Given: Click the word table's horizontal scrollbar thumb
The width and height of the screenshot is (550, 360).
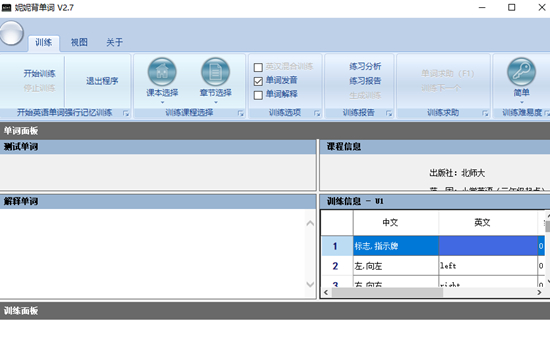Looking at the screenshot, I should point(387,292).
